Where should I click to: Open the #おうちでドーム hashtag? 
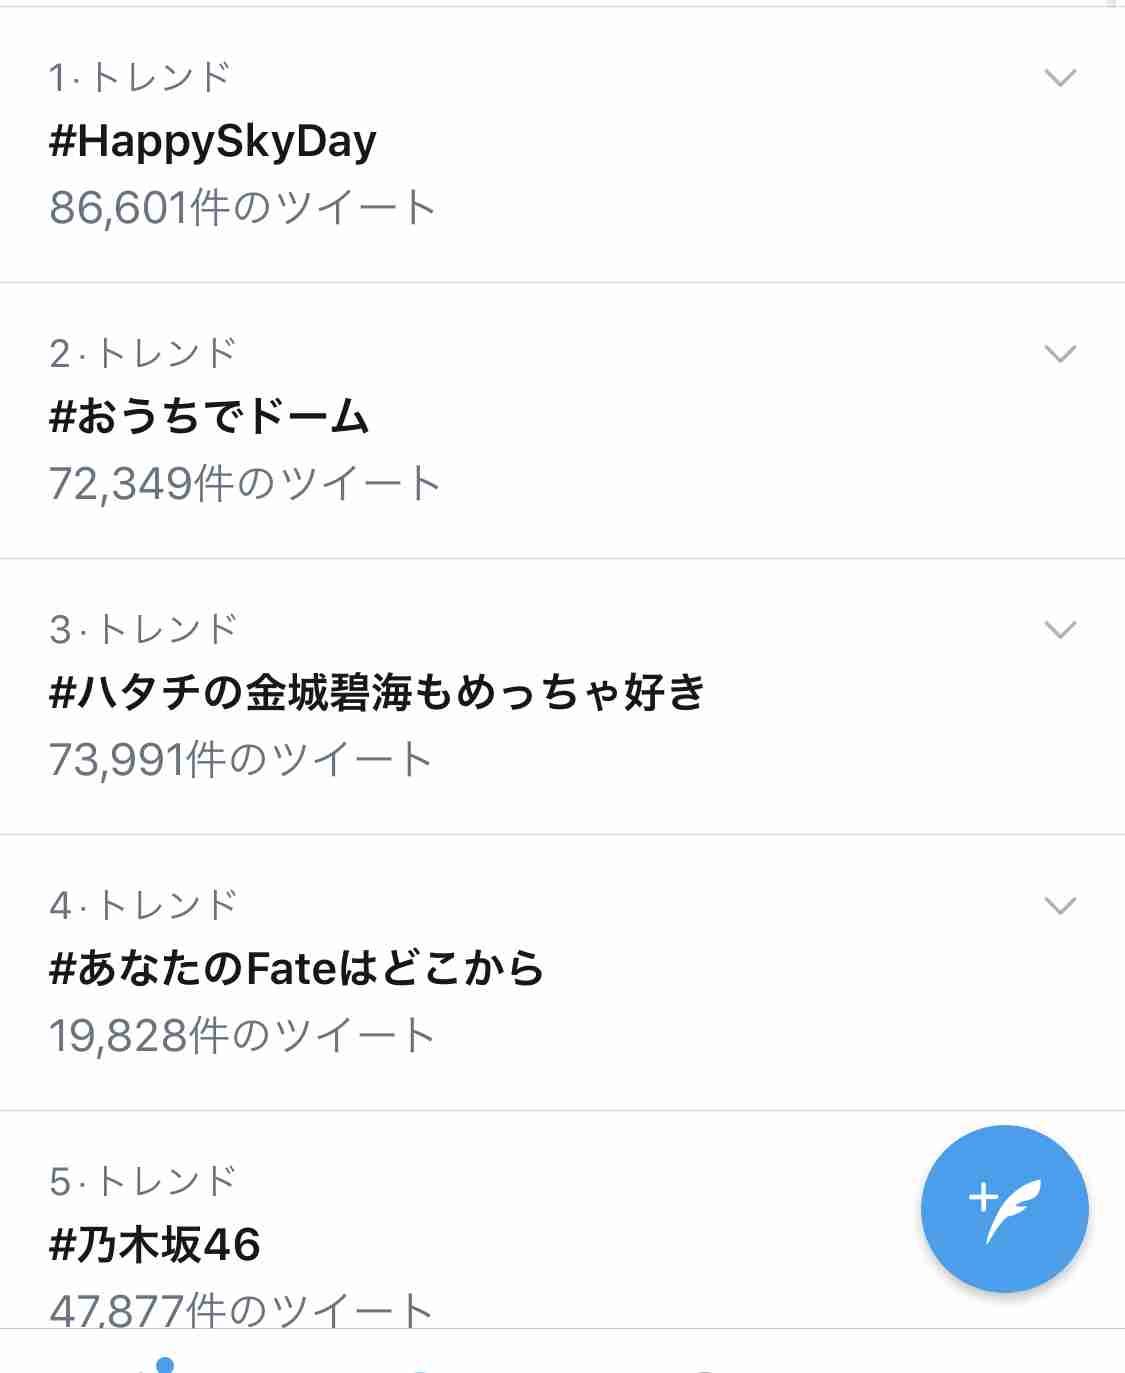pos(209,417)
